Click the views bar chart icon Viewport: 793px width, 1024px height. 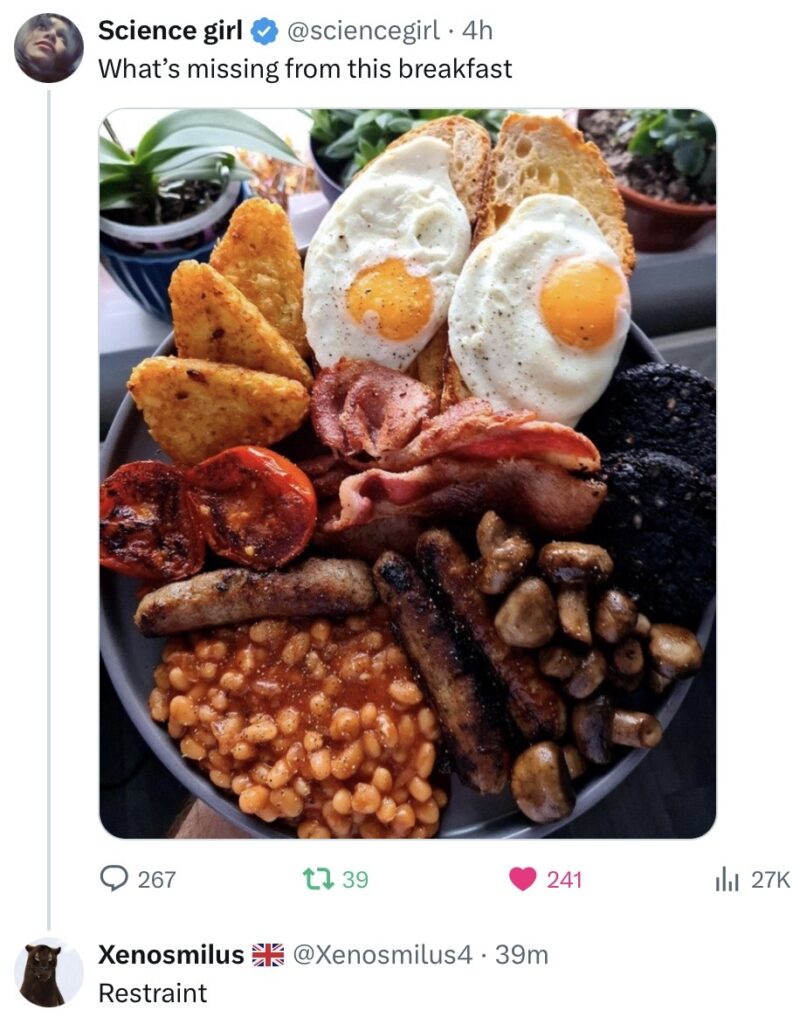tap(726, 879)
